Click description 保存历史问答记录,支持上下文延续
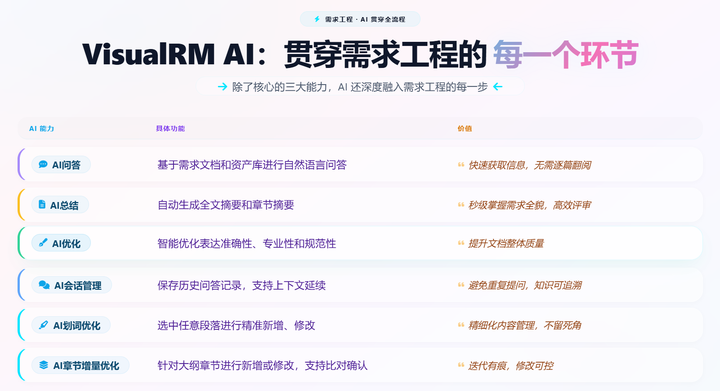This screenshot has width=720, height=391. coord(242,285)
